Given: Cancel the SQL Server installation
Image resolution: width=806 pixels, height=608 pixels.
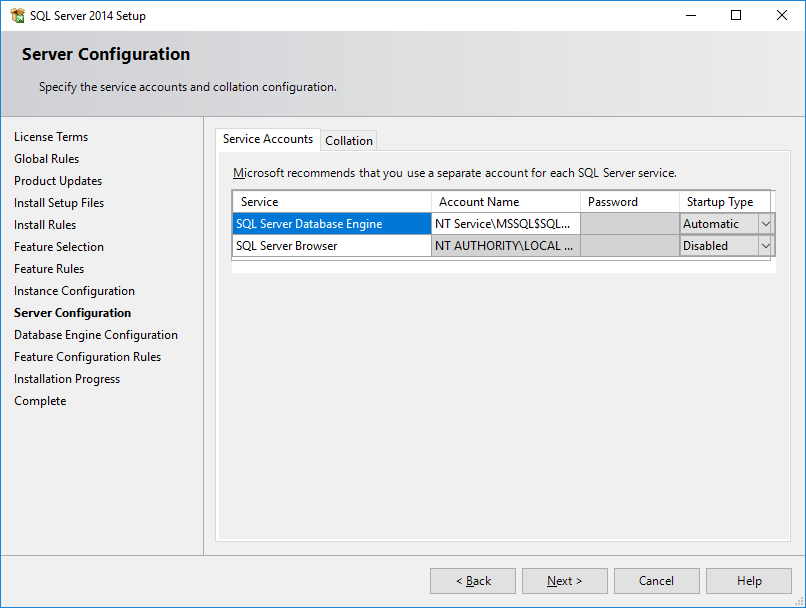Looking at the screenshot, I should 656,580.
